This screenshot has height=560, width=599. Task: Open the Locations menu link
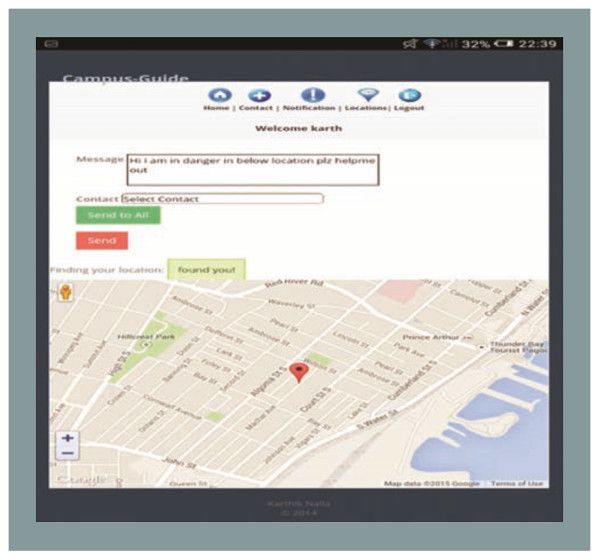(366, 108)
